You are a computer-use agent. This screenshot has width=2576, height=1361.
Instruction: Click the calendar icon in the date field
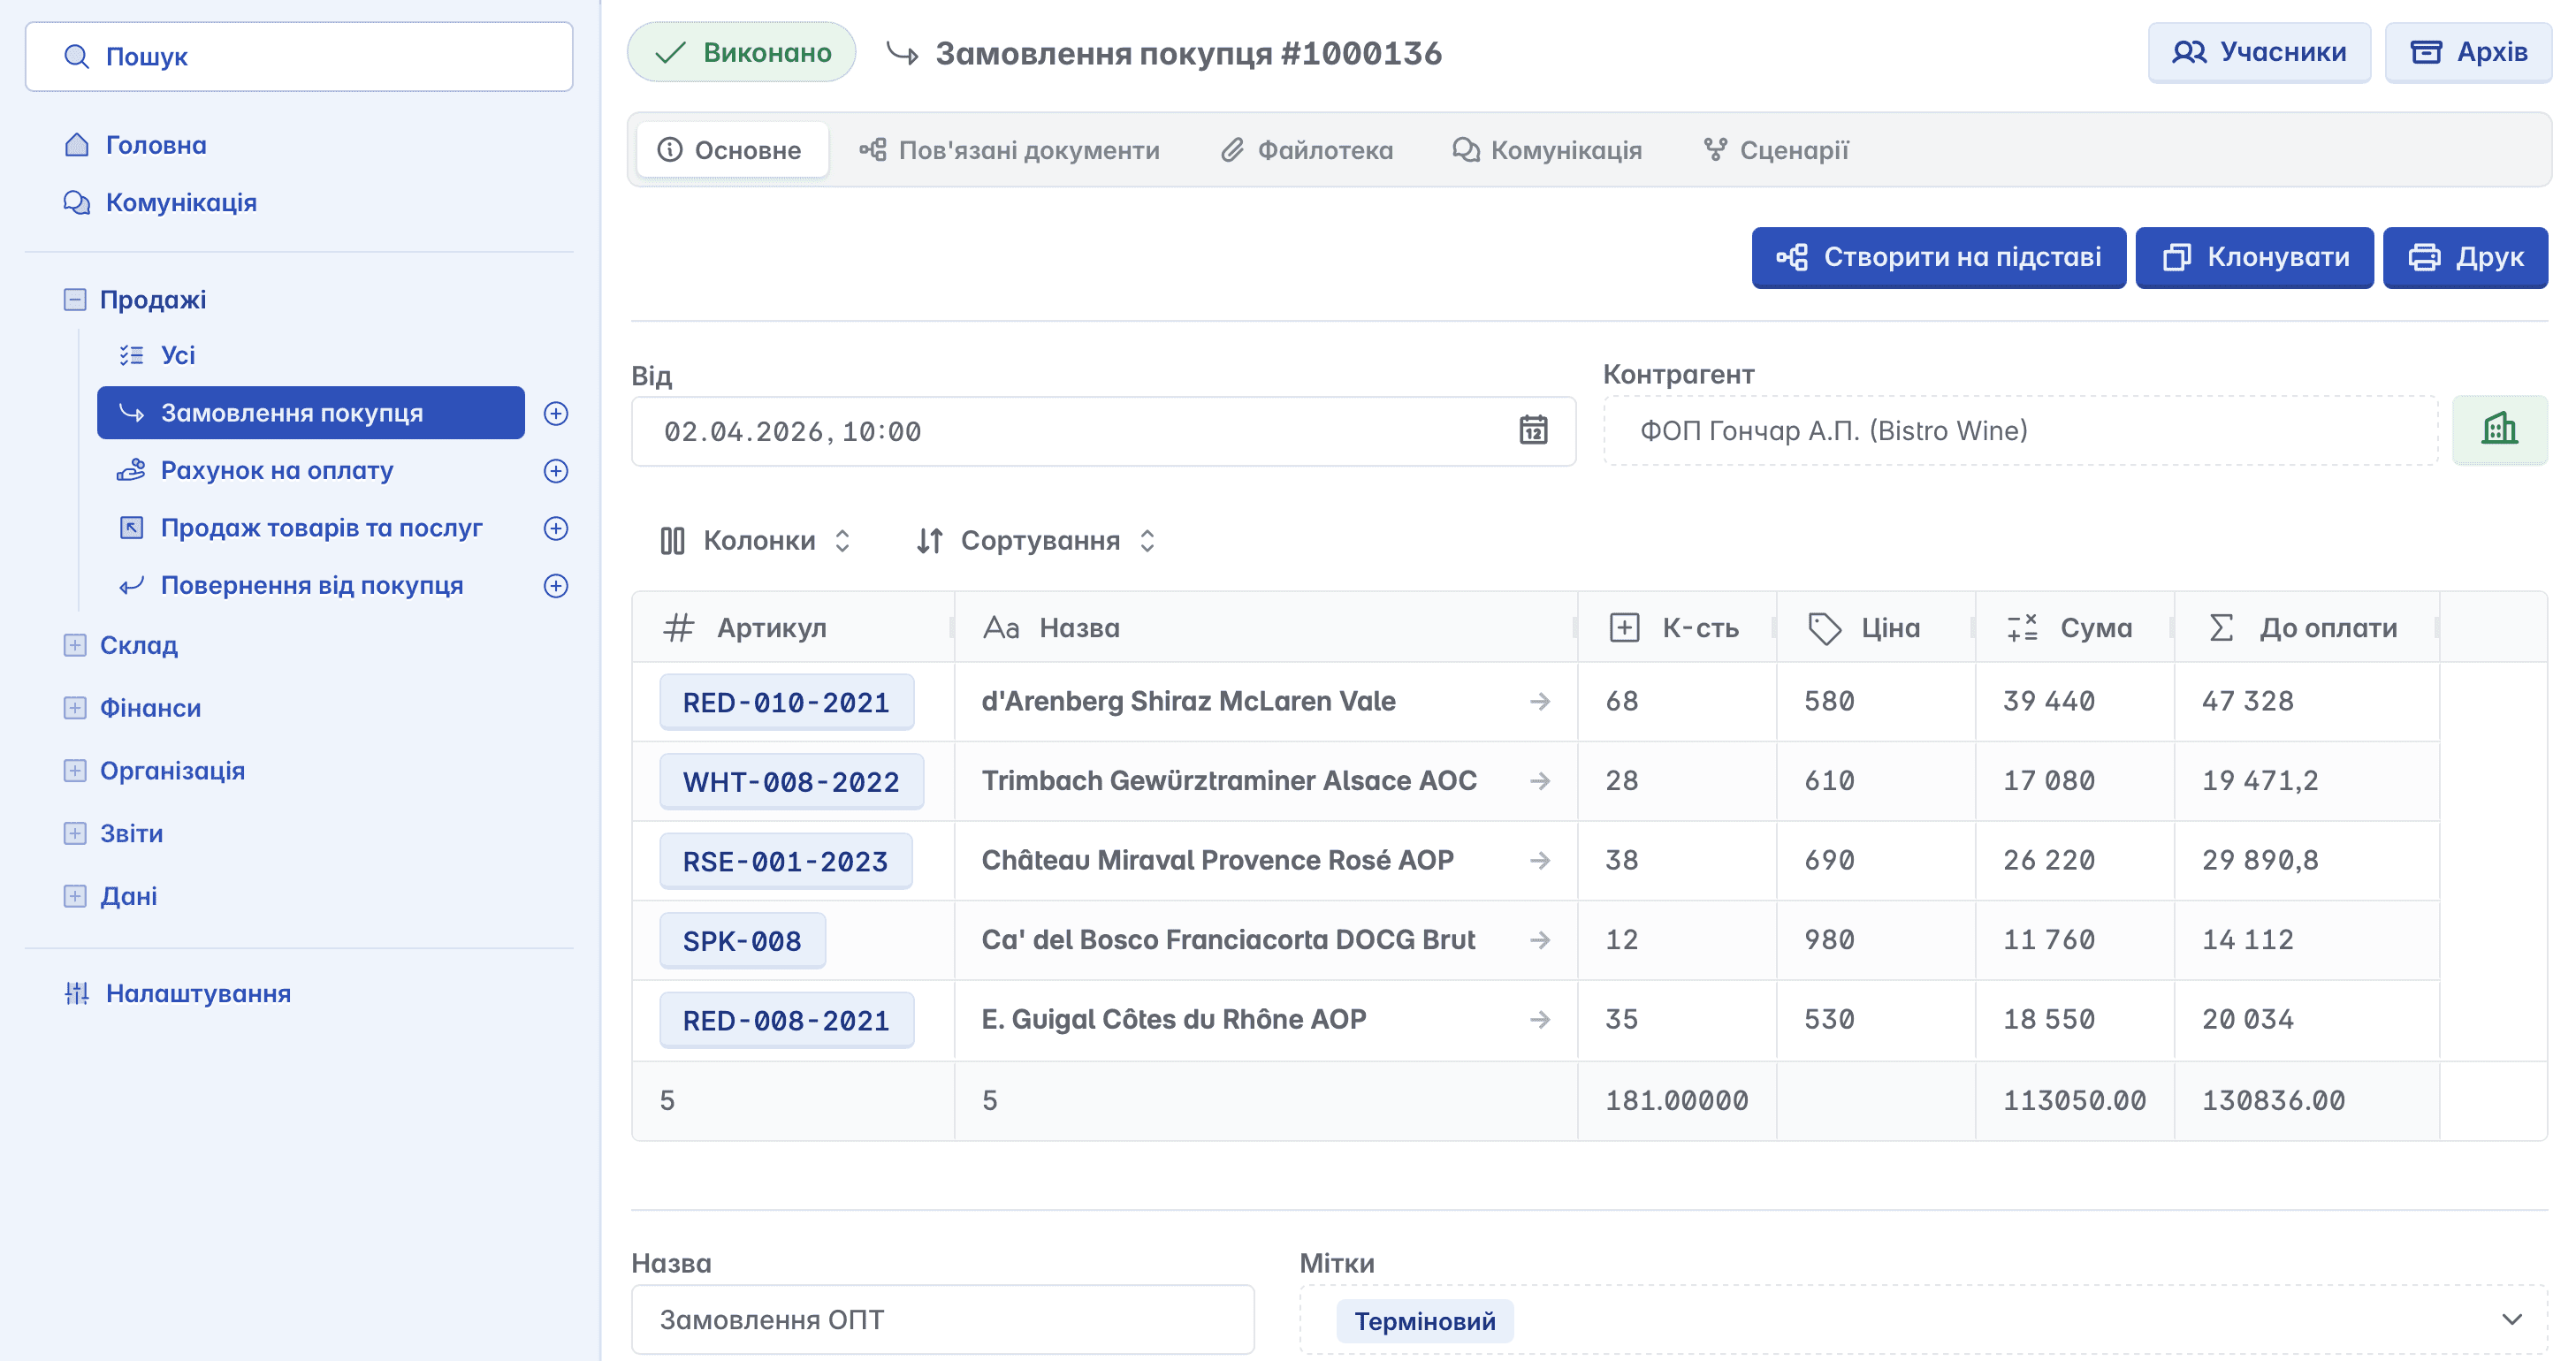[x=1532, y=430]
